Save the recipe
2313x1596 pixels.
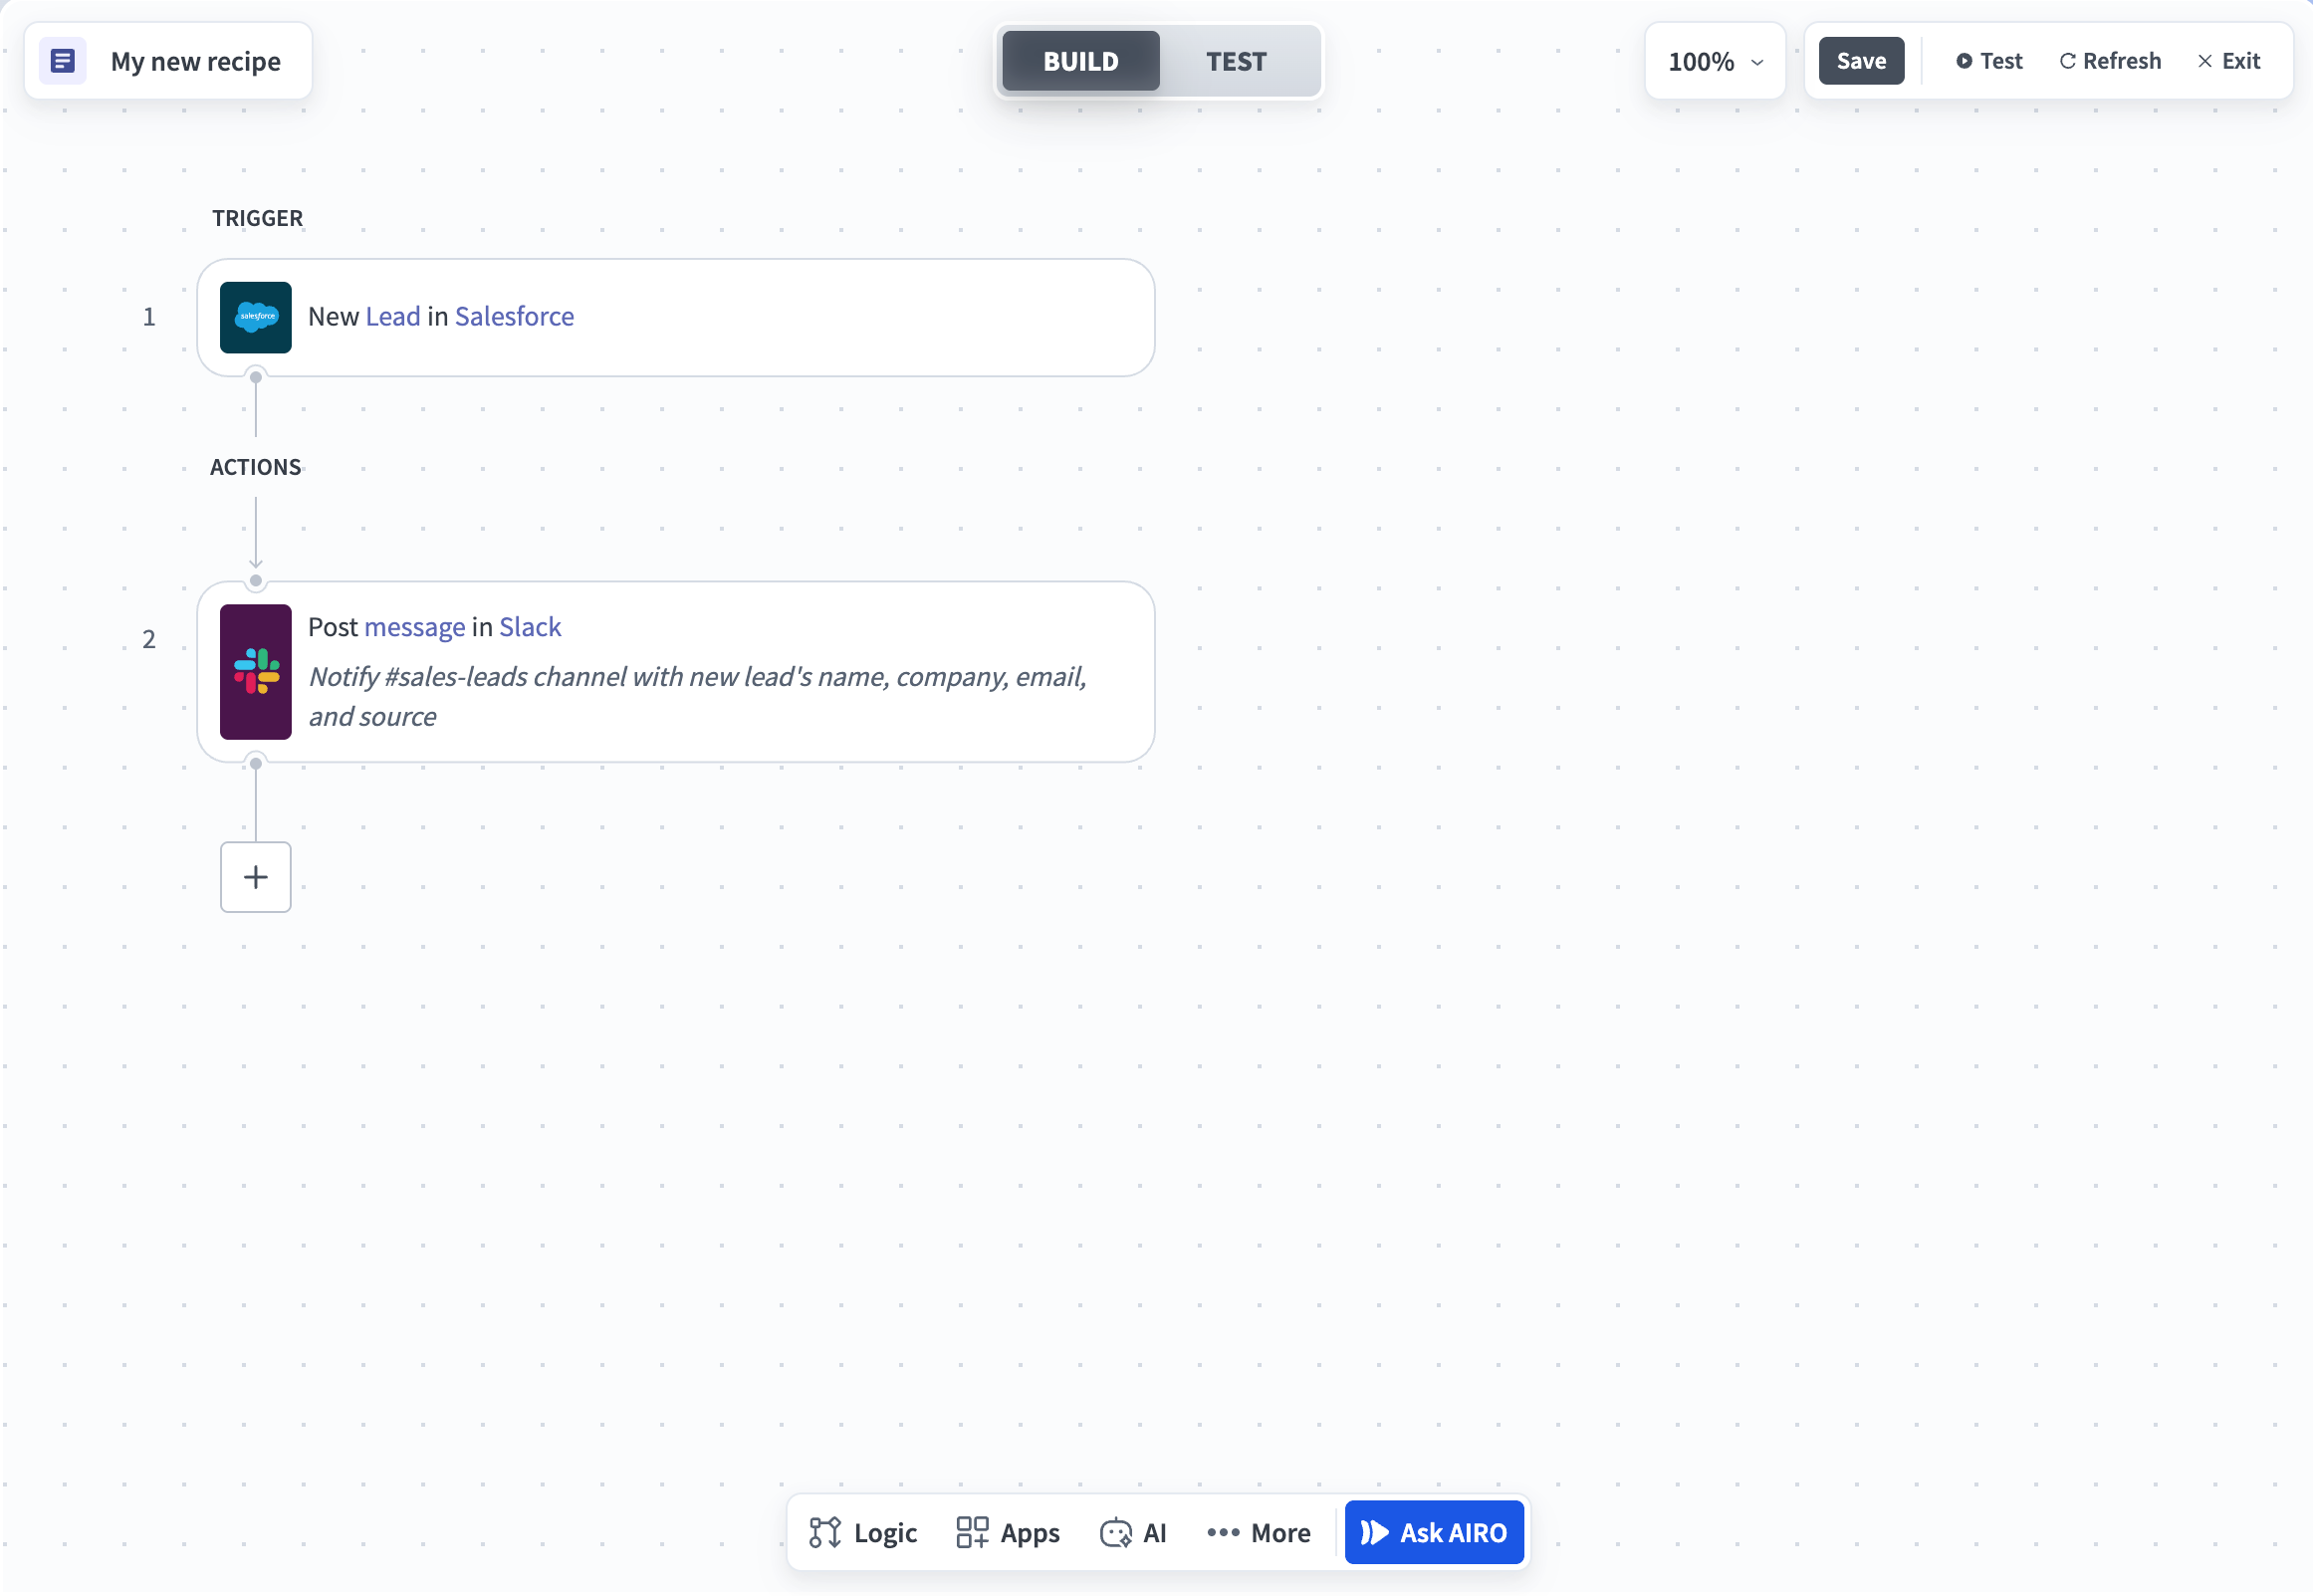pos(1861,61)
